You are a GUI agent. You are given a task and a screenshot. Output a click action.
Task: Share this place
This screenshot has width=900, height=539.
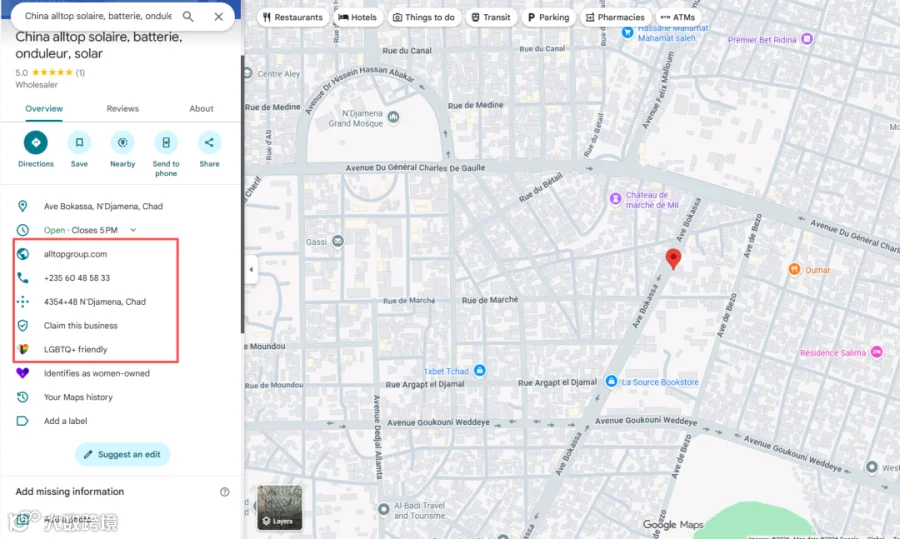click(x=210, y=149)
